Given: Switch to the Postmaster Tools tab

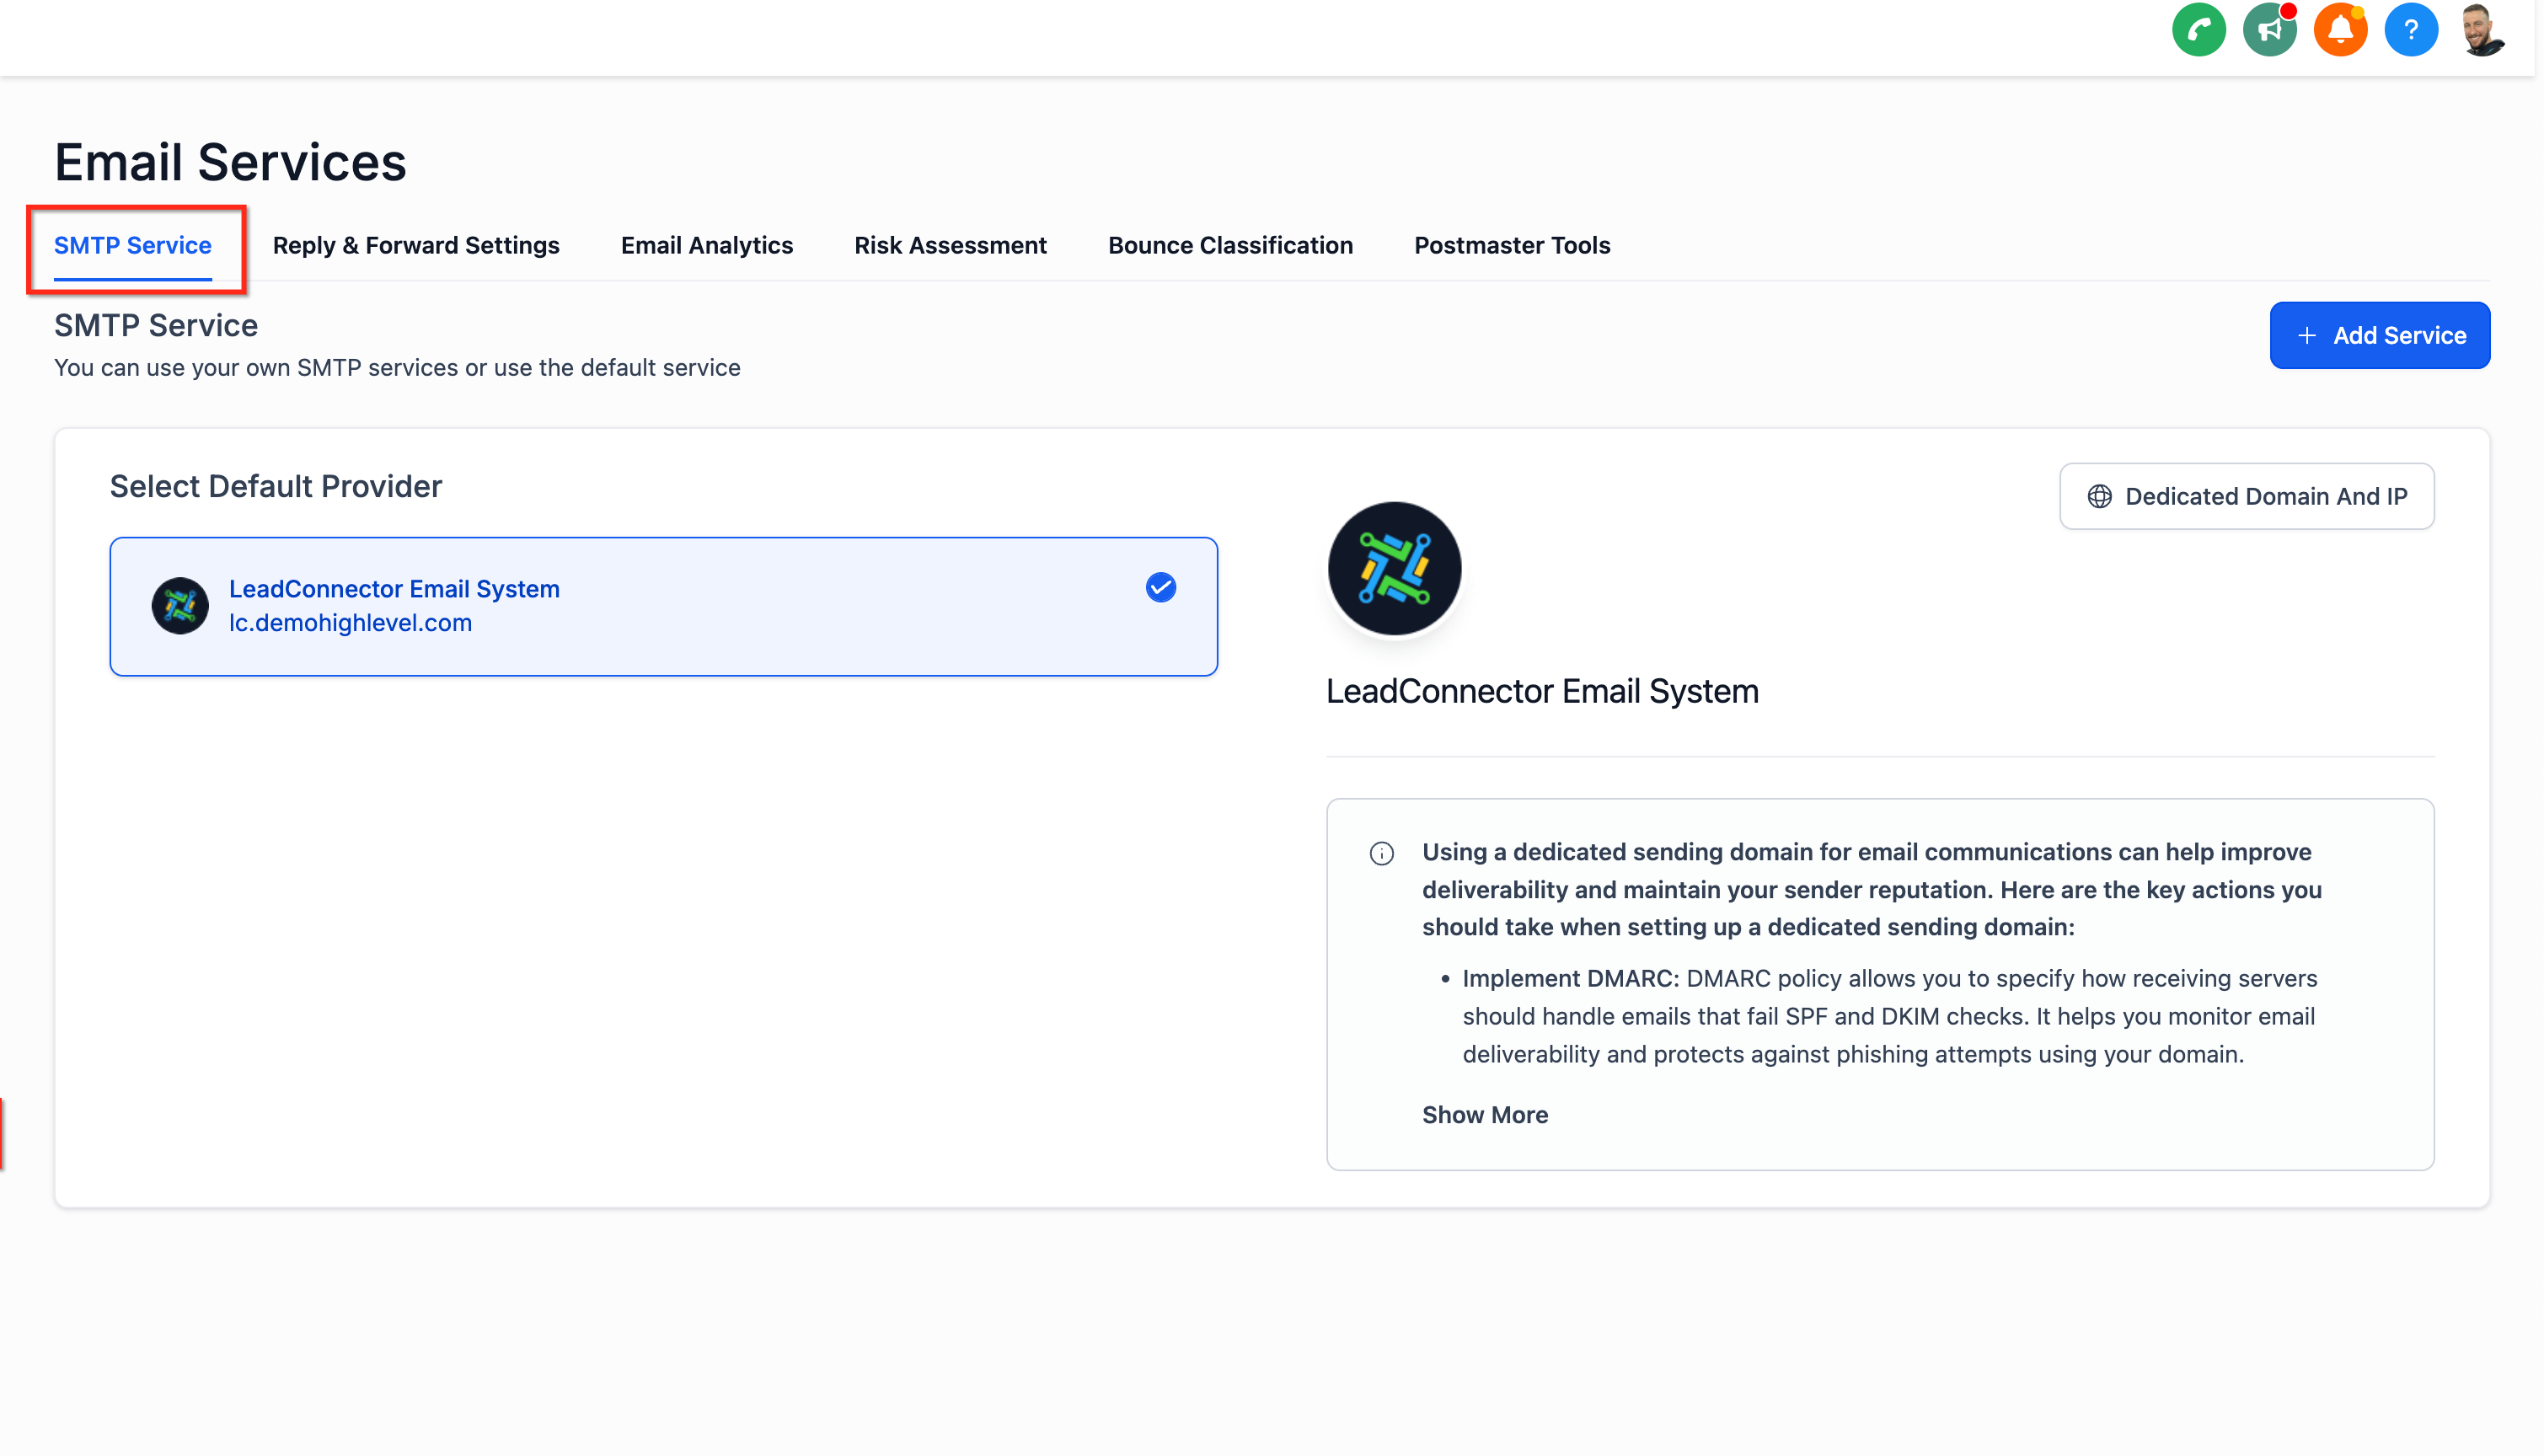Looking at the screenshot, I should 1512,245.
